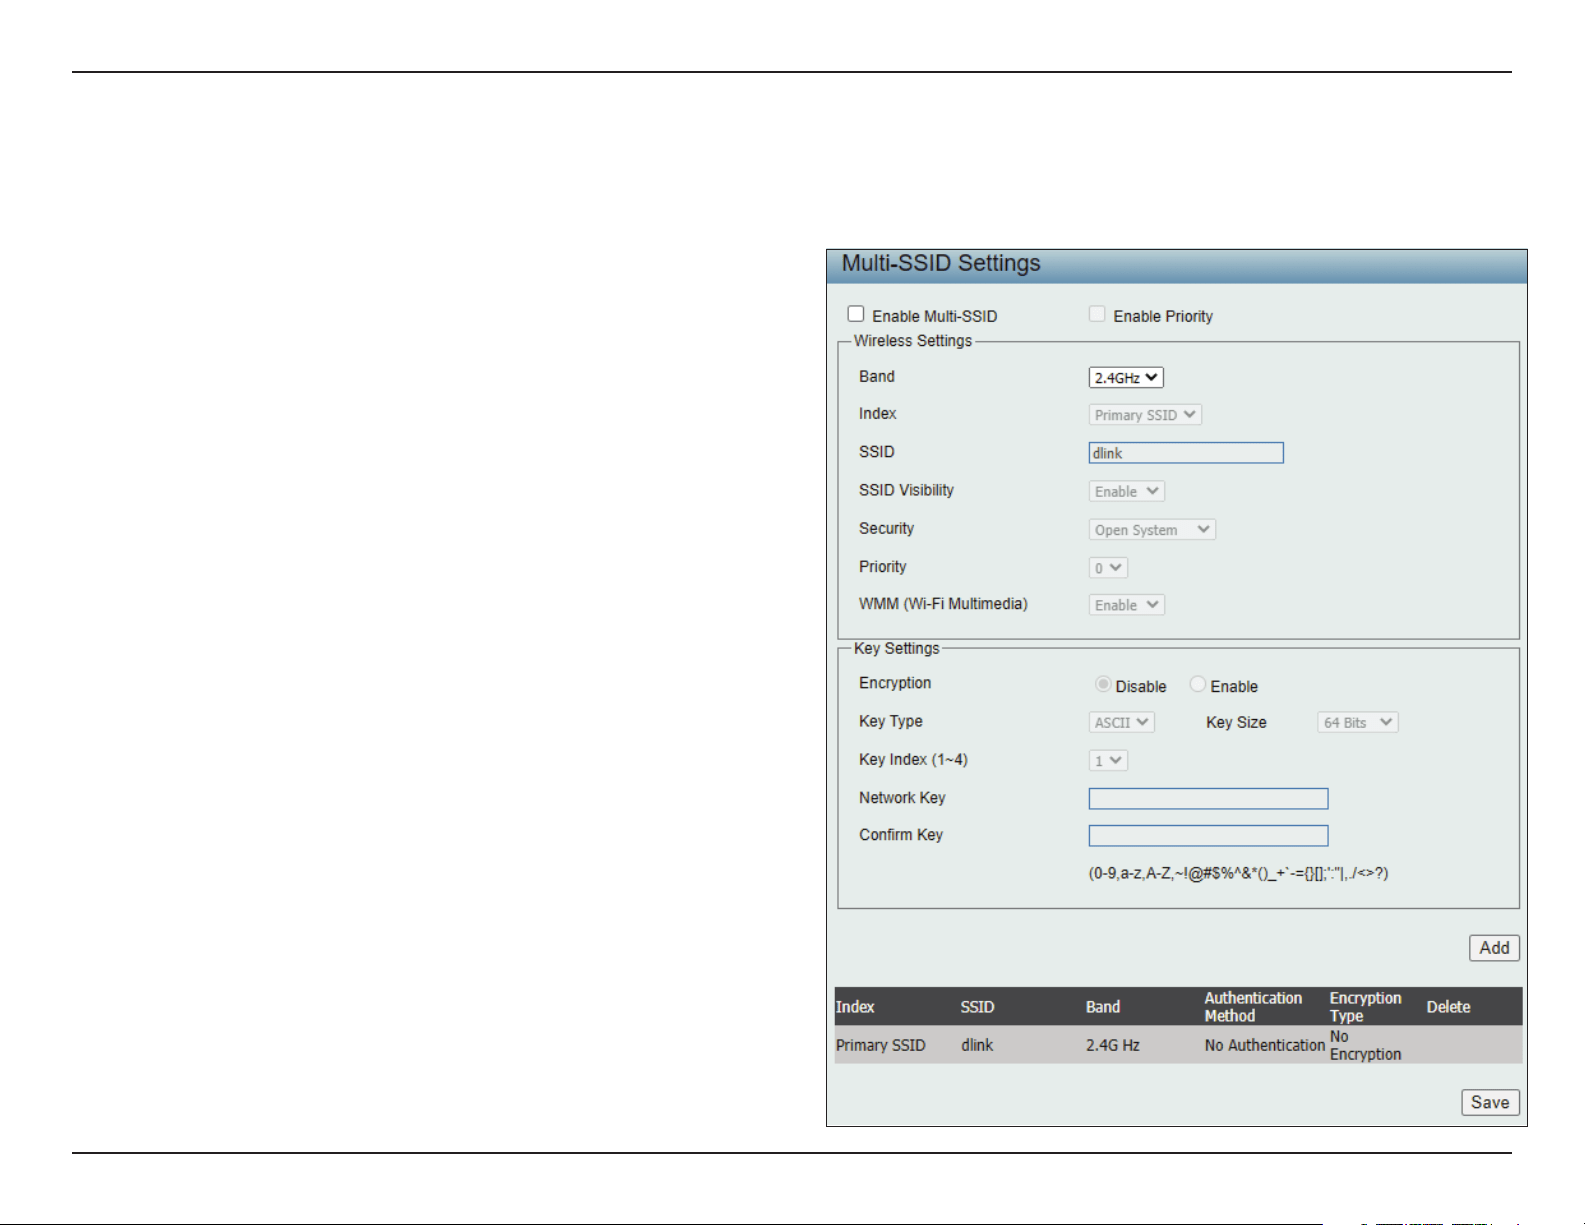The width and height of the screenshot is (1585, 1225).
Task: Open the Index Primary SSID dropdown
Action: [x=1145, y=415]
